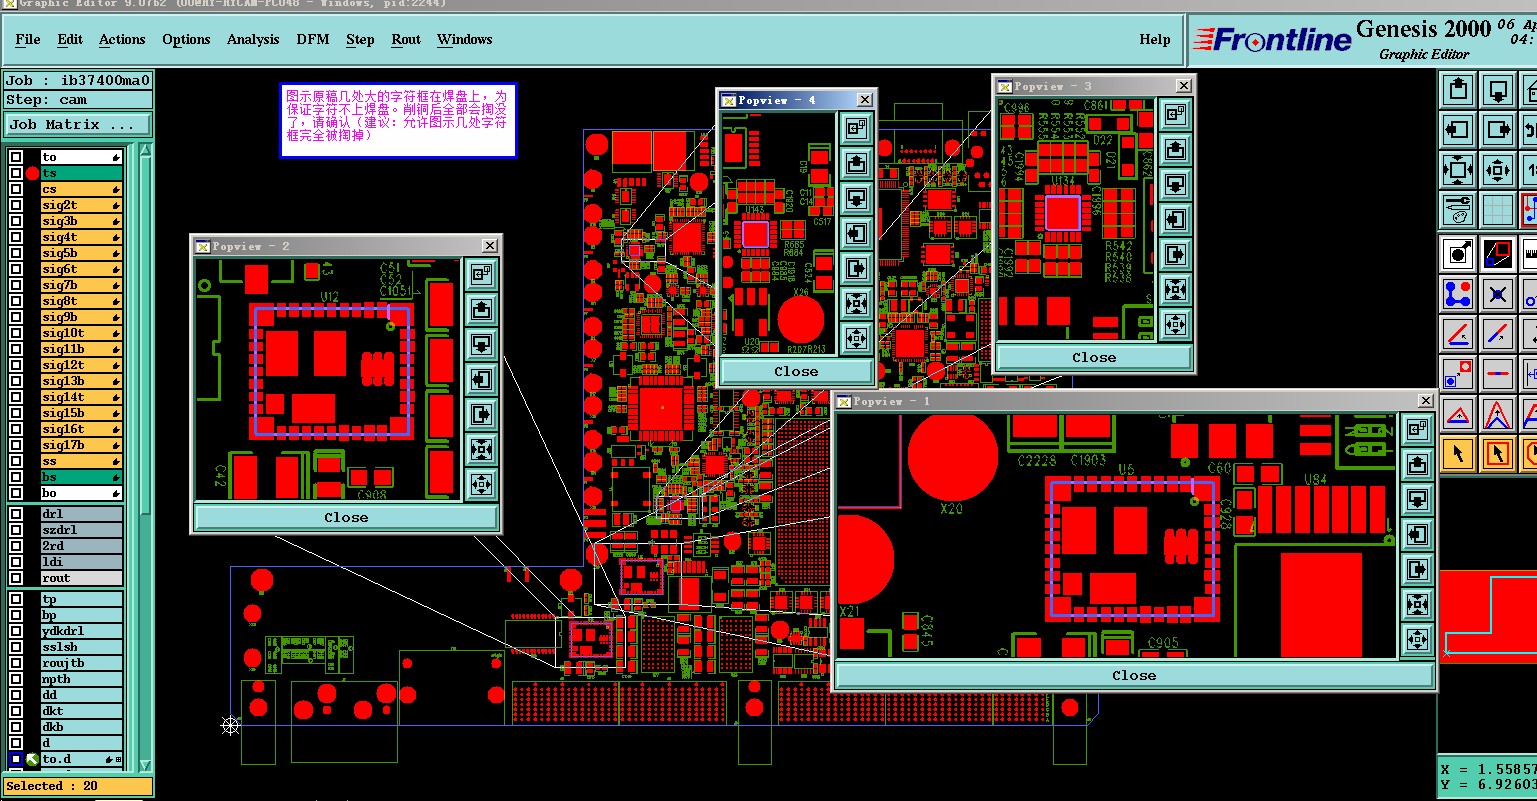Screen dimensions: 1537x801
Task: Select the sig17b layer name
Action: tap(81, 445)
